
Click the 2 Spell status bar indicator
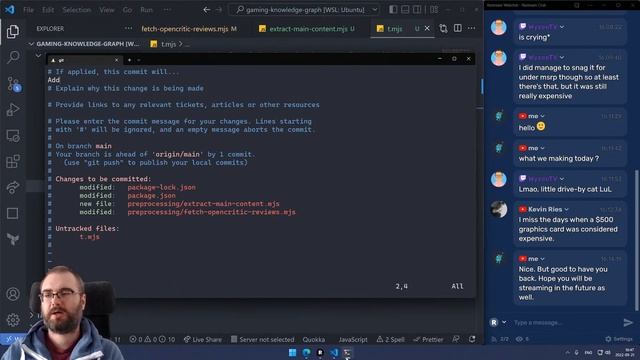point(390,339)
